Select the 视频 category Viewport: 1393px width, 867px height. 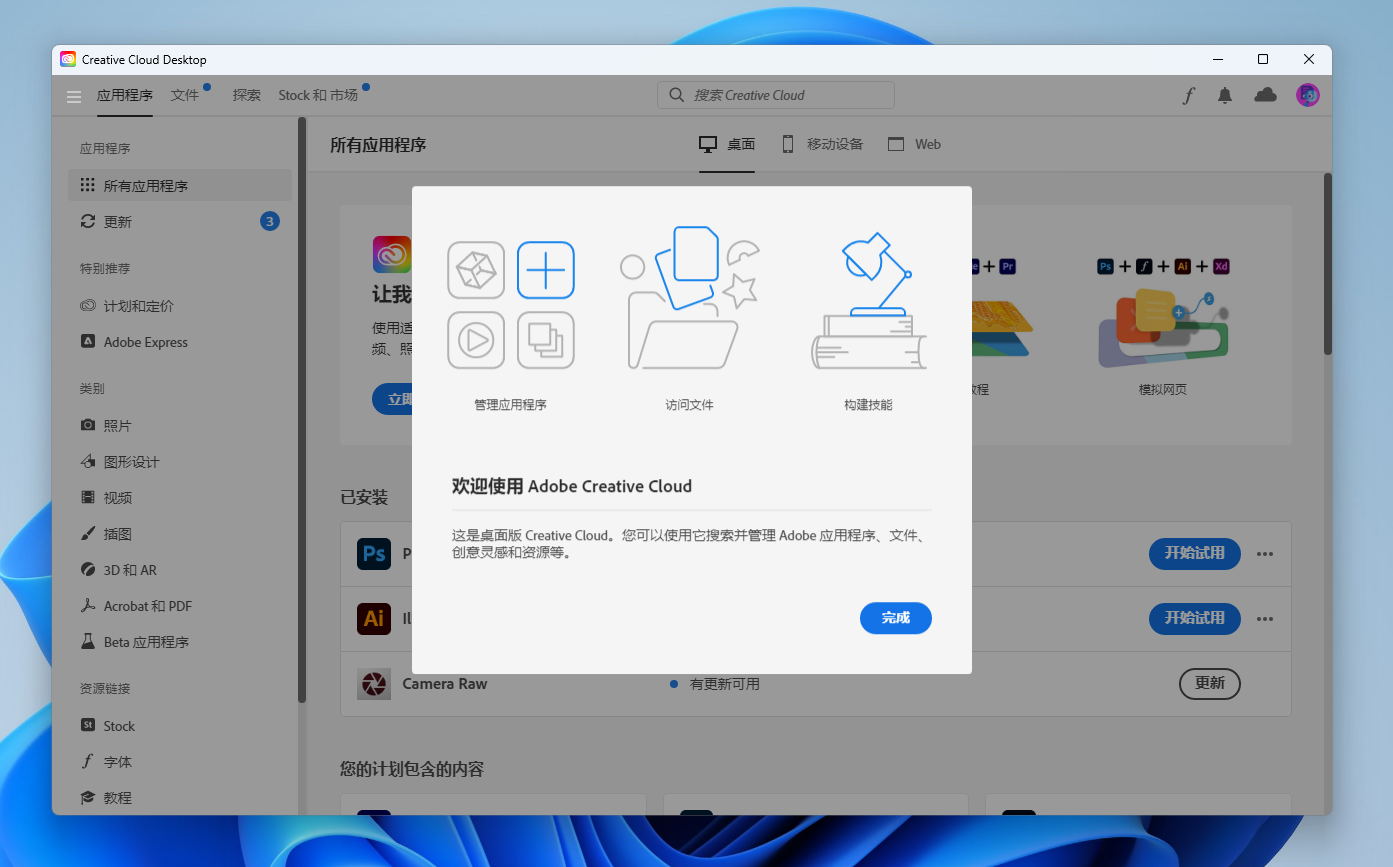pos(180,498)
